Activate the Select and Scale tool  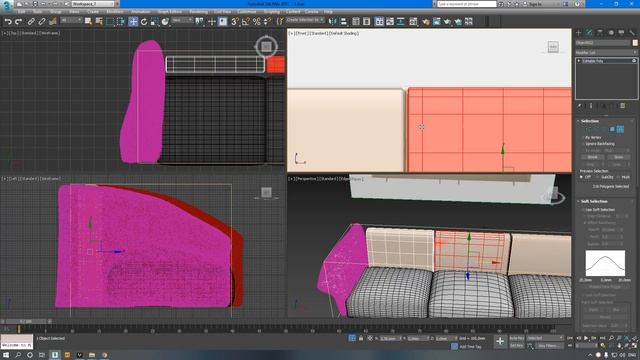click(154, 22)
